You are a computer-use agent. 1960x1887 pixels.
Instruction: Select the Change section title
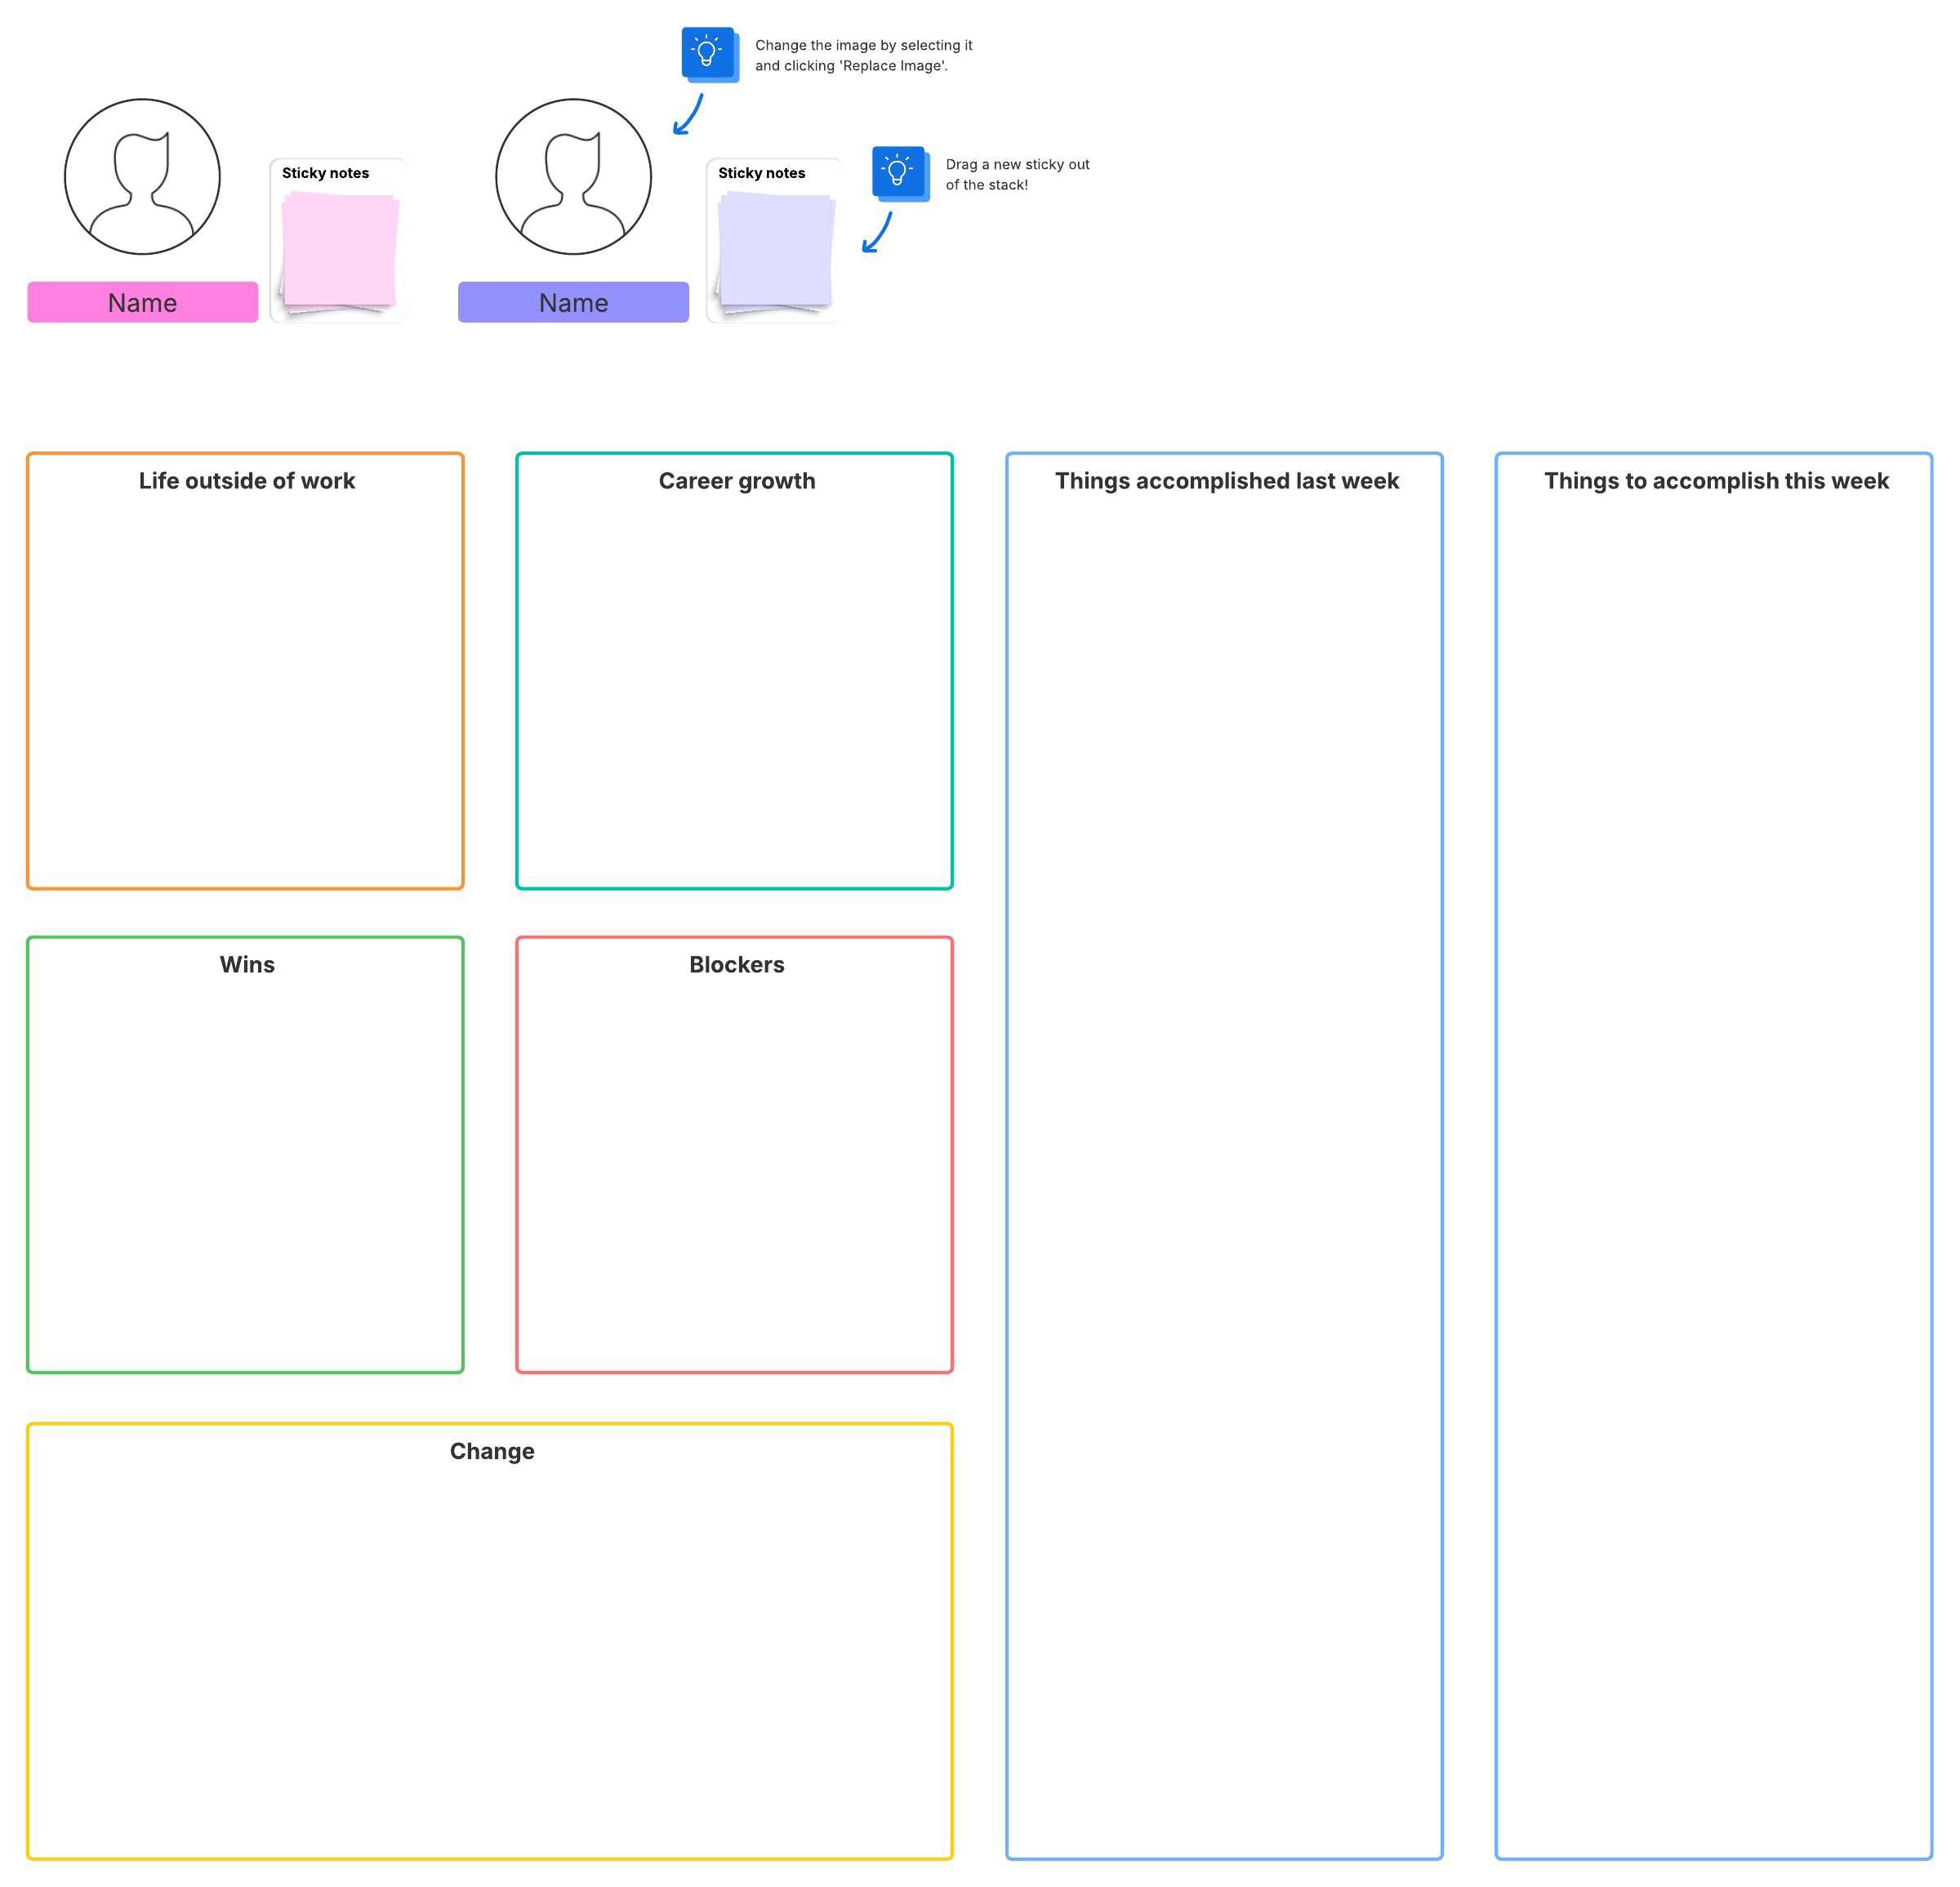[x=492, y=1452]
